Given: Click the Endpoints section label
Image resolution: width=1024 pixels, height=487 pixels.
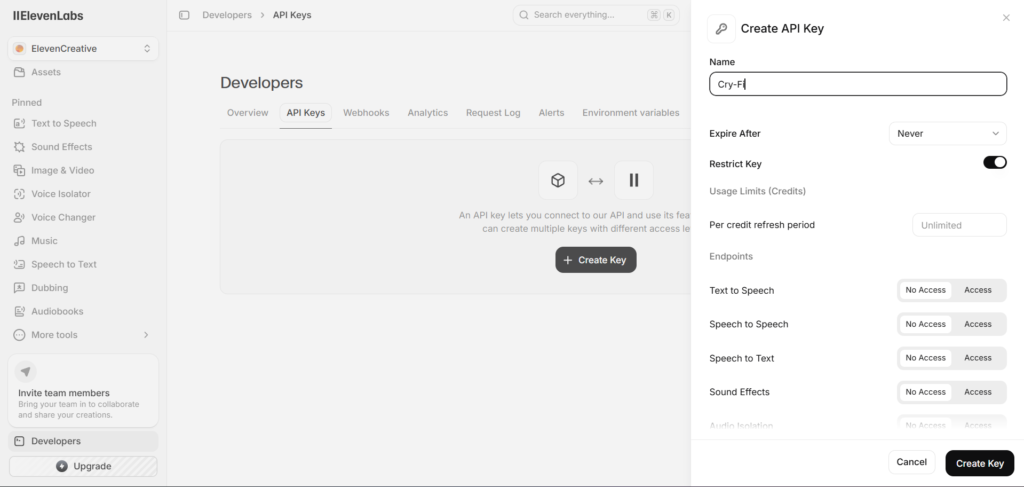Looking at the screenshot, I should click(x=731, y=257).
